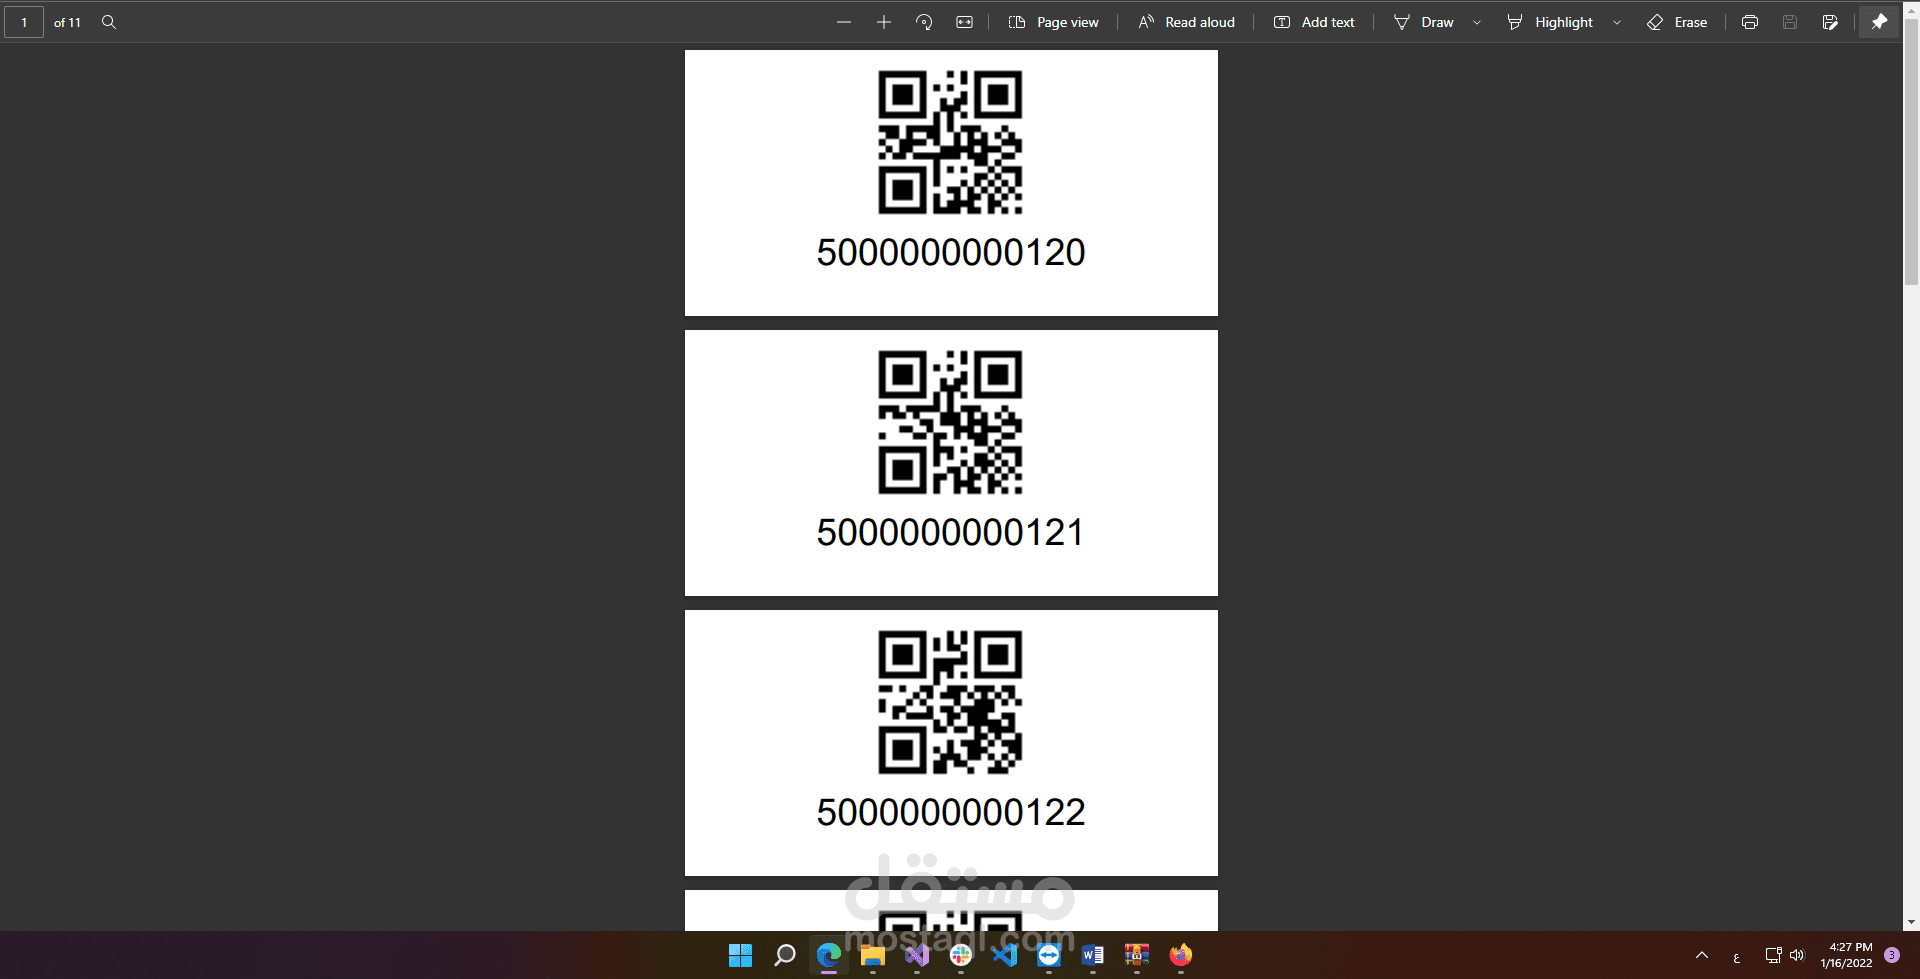Switch to Microsoft Edge in taskbar

[x=829, y=956]
